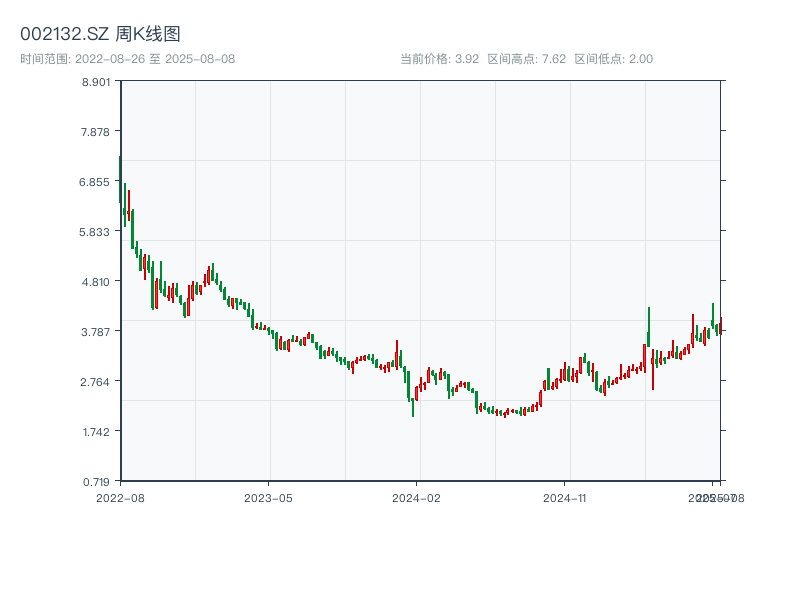Click the 当前价格 3.92 label
This screenshot has height=600, width=800.
(439, 59)
